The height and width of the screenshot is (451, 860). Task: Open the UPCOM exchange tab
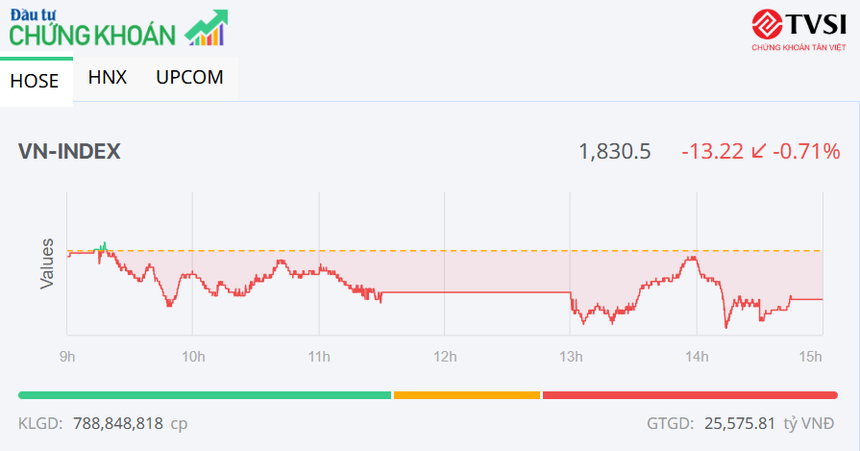[x=190, y=77]
